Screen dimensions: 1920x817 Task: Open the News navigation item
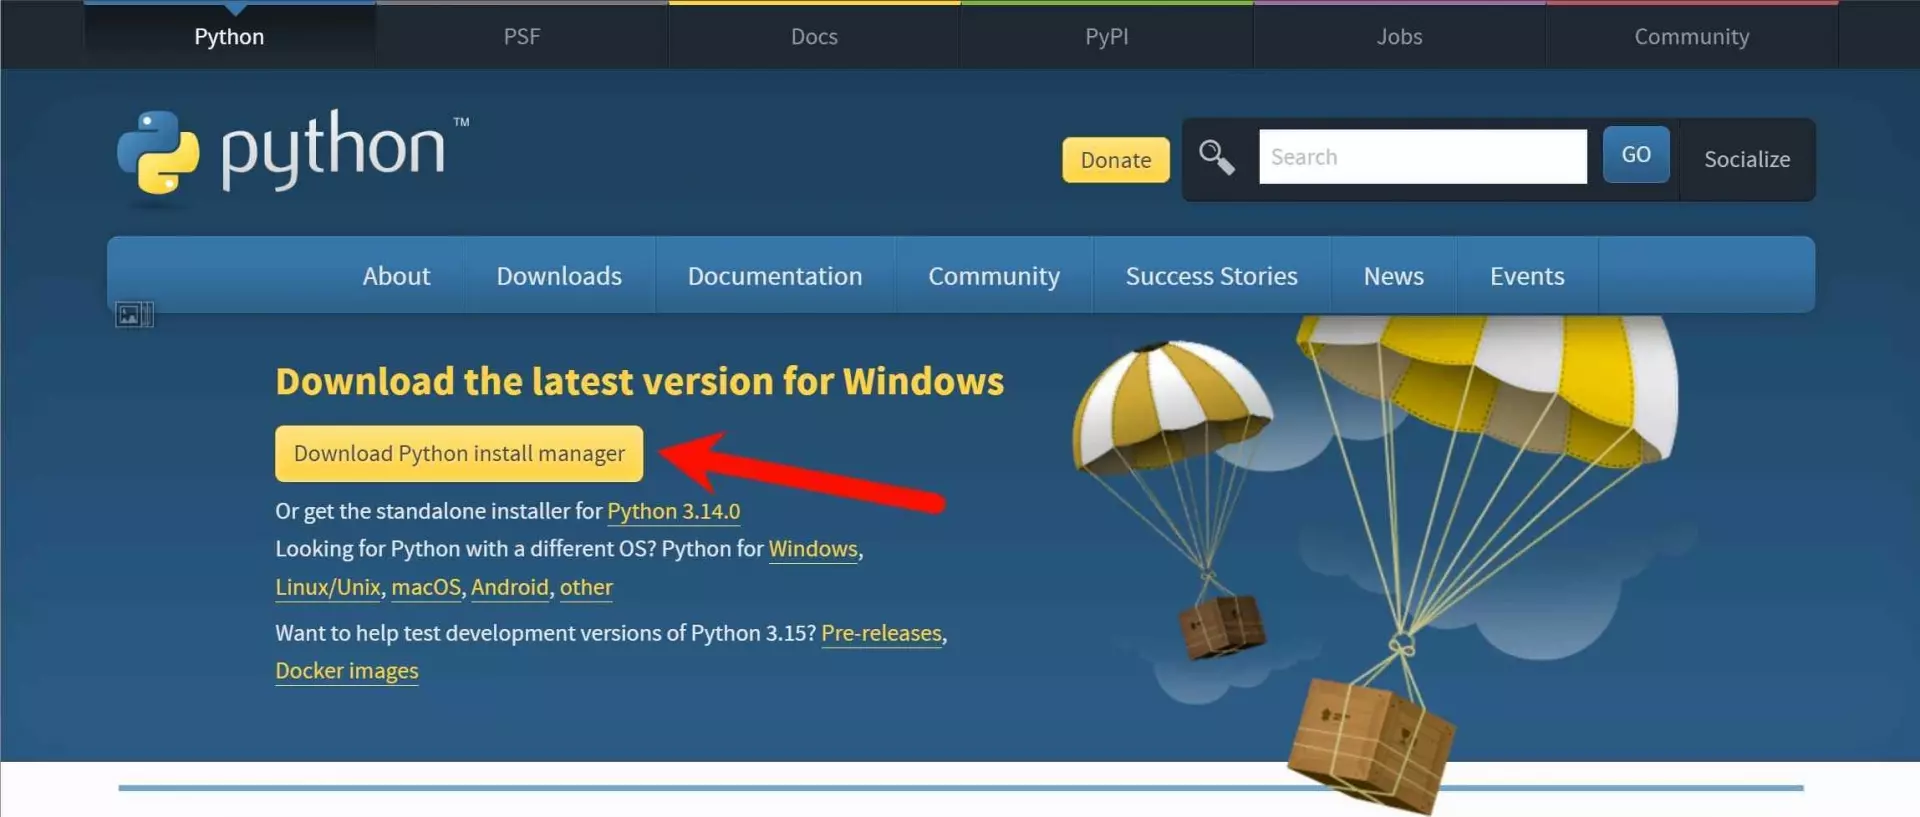point(1394,275)
